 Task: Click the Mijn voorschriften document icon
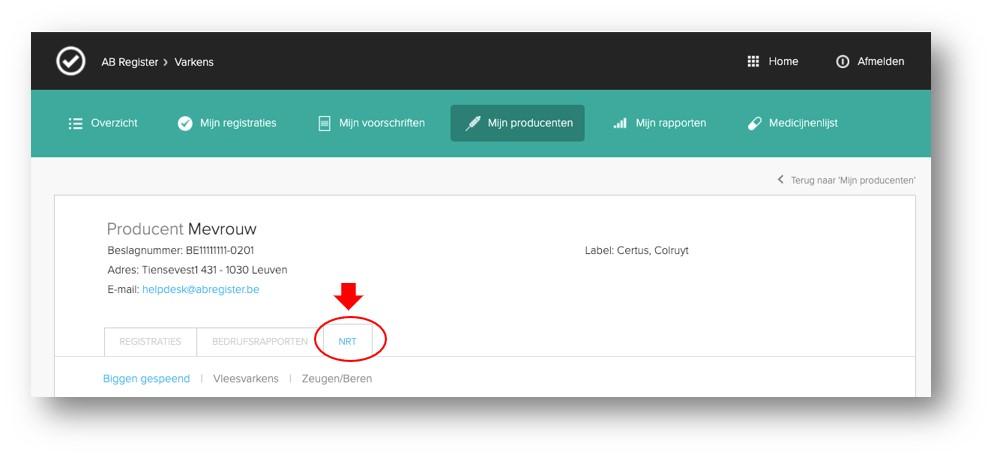point(324,123)
